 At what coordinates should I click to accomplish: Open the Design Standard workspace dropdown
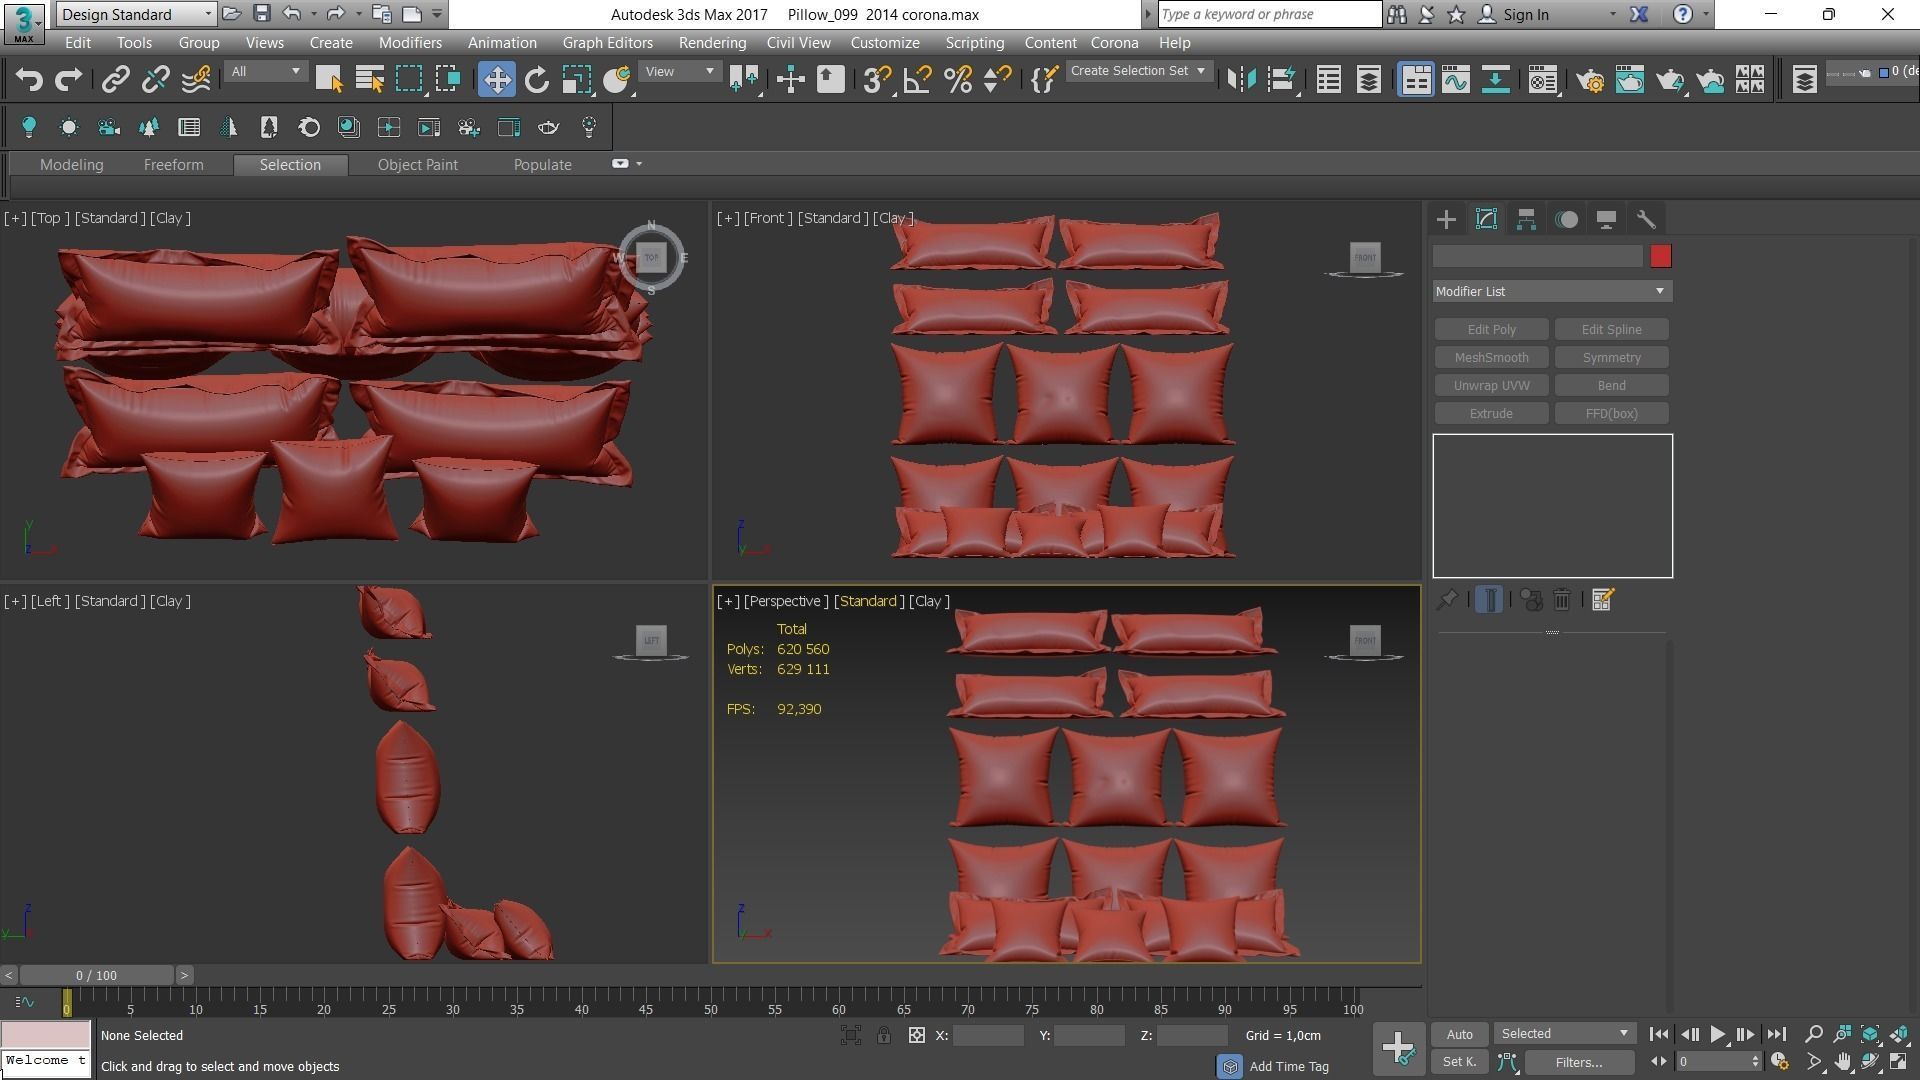136,14
